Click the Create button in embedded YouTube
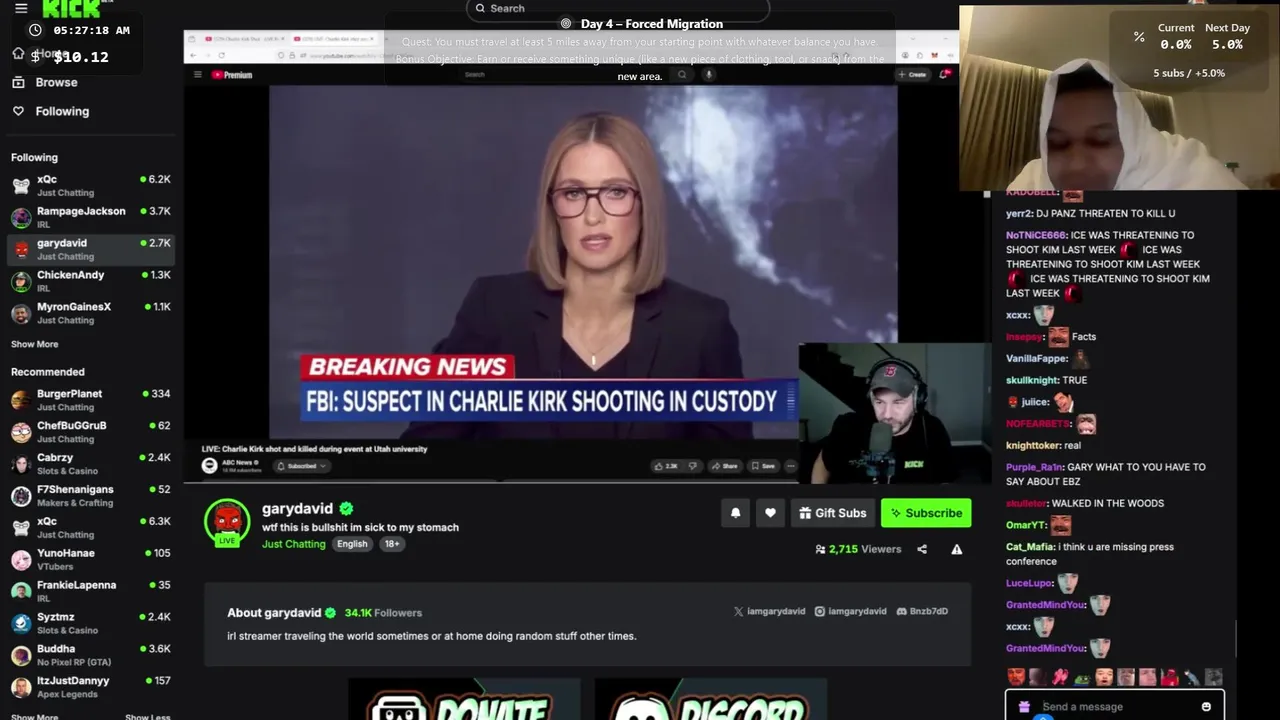The width and height of the screenshot is (1280, 720). (913, 75)
